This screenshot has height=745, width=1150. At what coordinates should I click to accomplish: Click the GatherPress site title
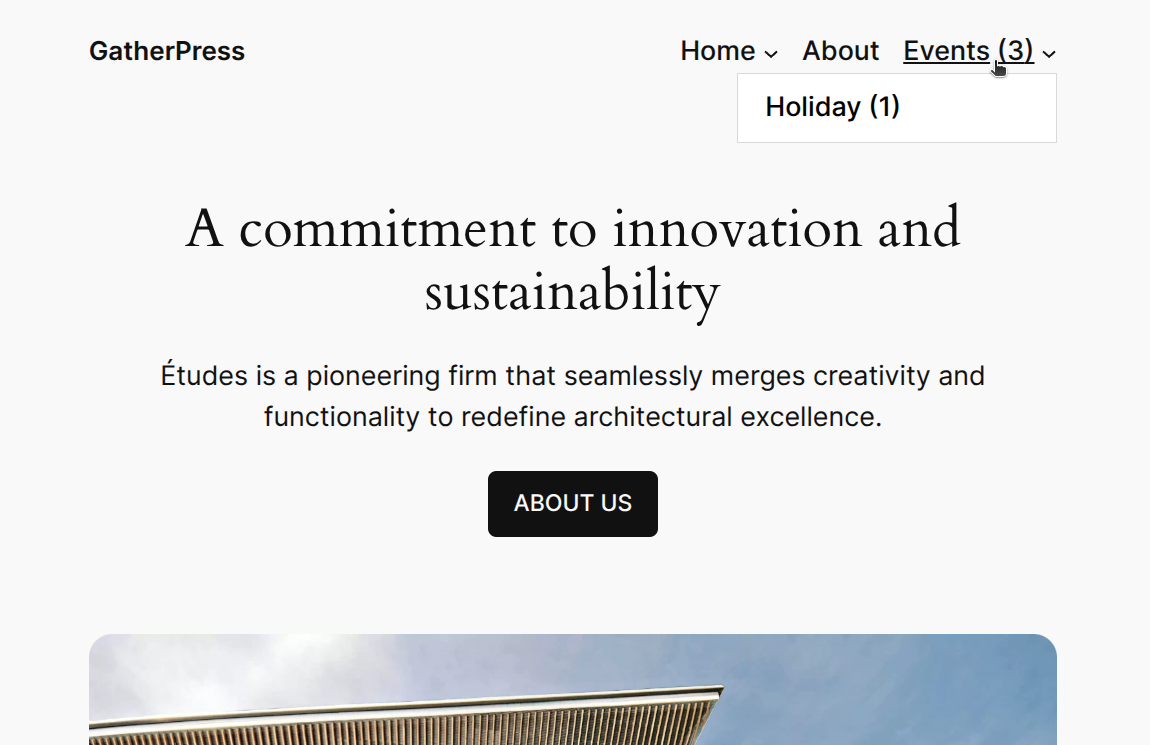pos(167,51)
